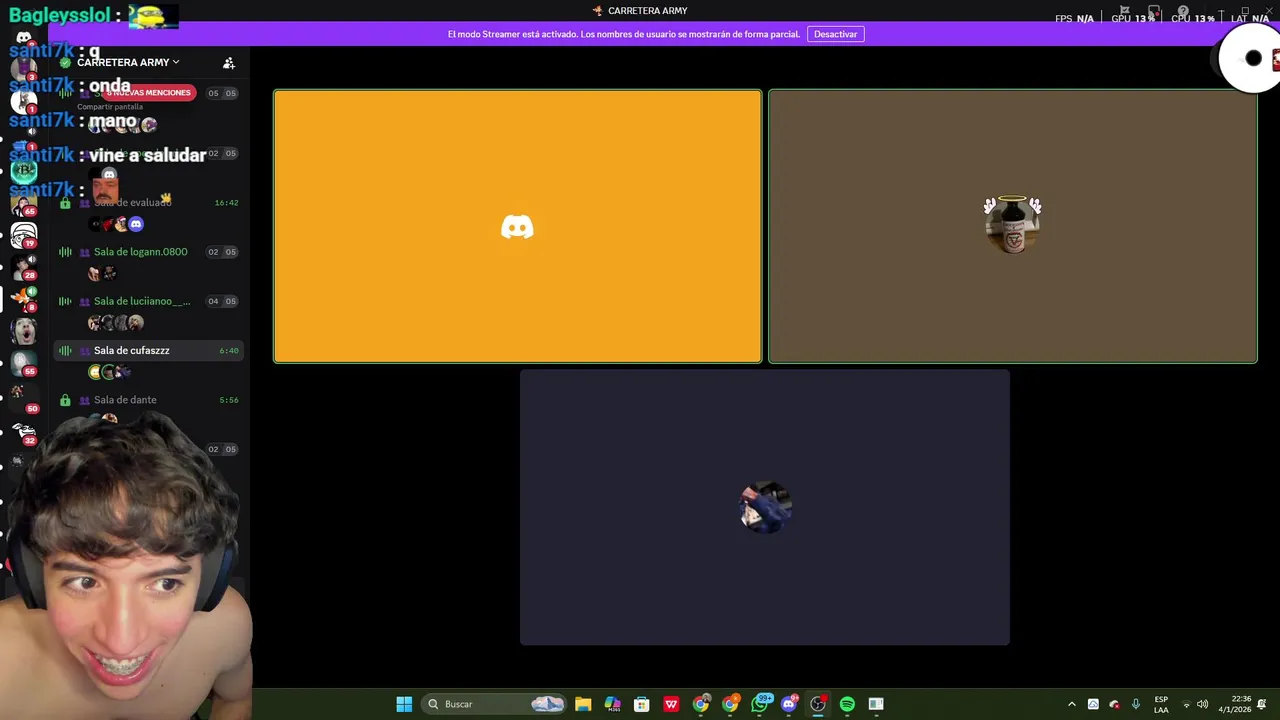This screenshot has width=1280, height=720.
Task: Switch the ESP LAA input language indicator
Action: [x=1161, y=704]
